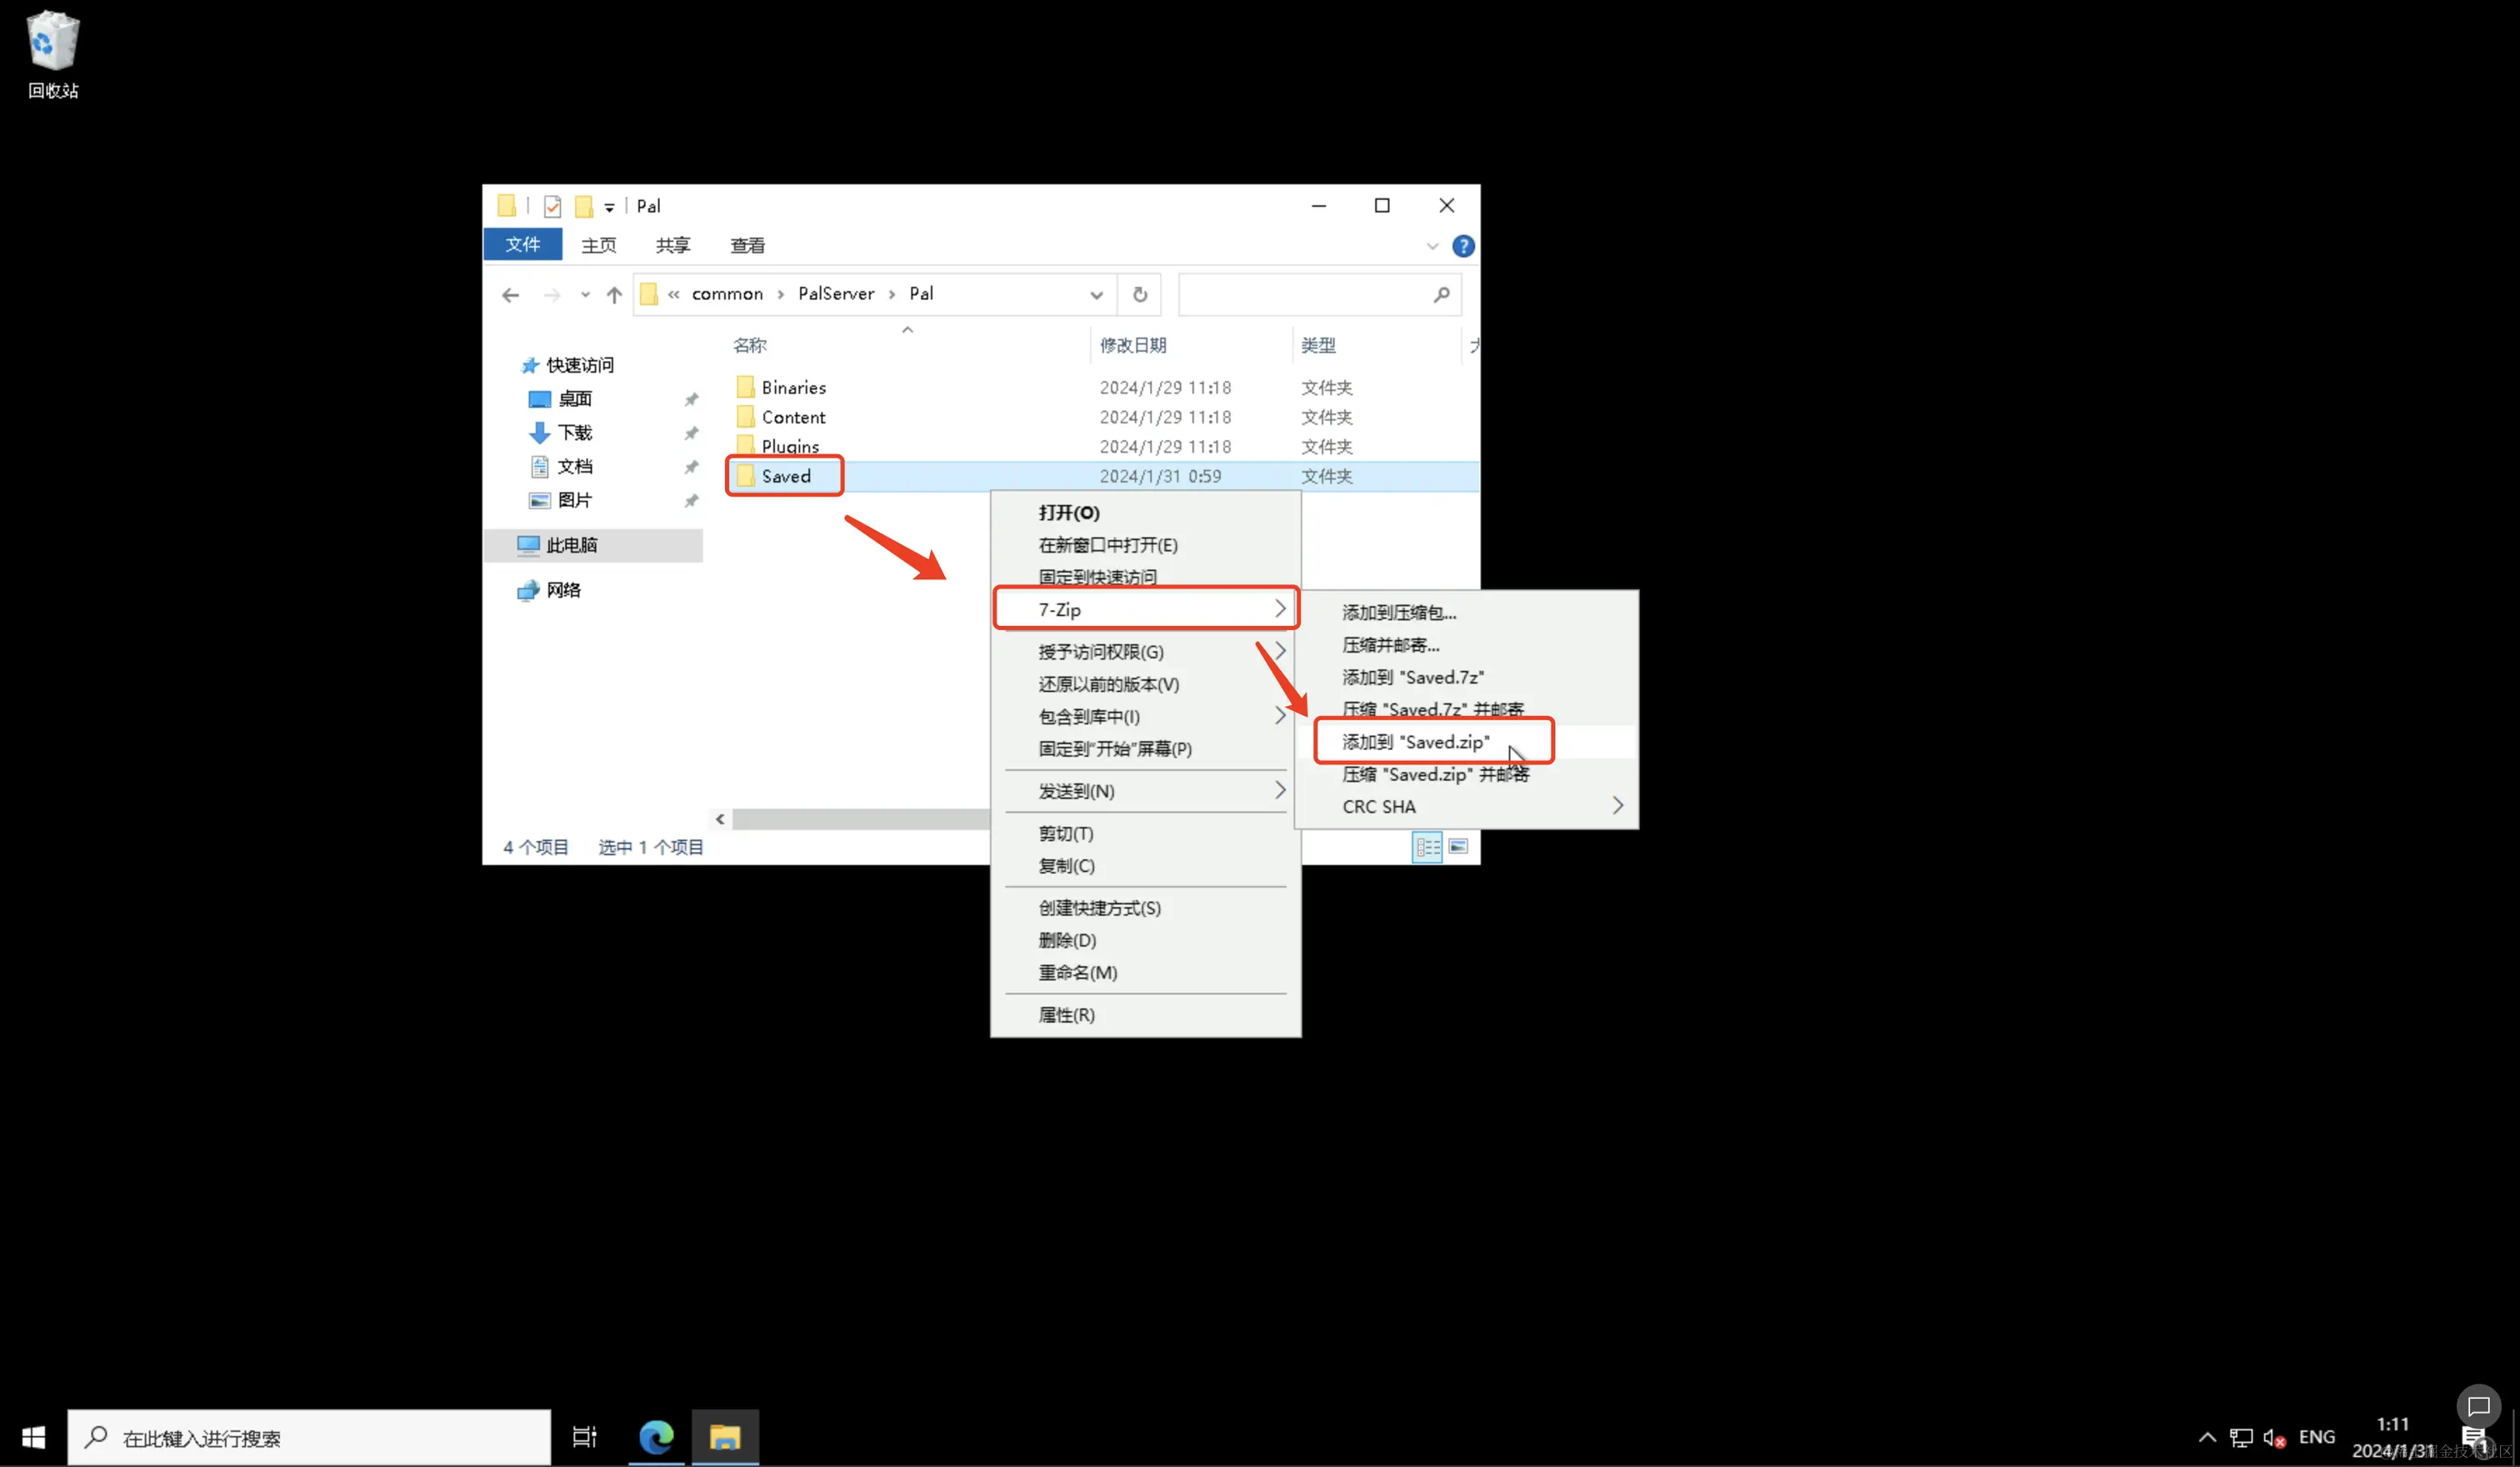Click the back navigation arrow
The image size is (2520, 1467).
point(511,294)
